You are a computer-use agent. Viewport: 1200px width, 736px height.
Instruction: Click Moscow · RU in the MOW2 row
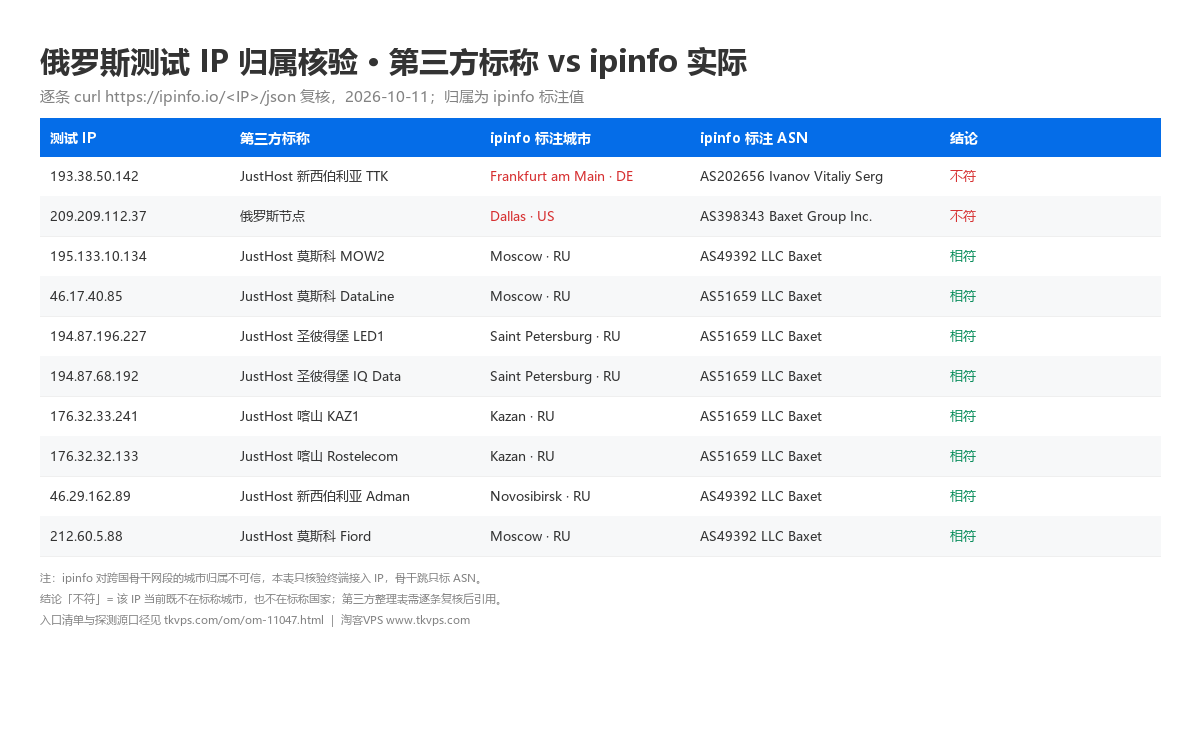pyautogui.click(x=530, y=256)
